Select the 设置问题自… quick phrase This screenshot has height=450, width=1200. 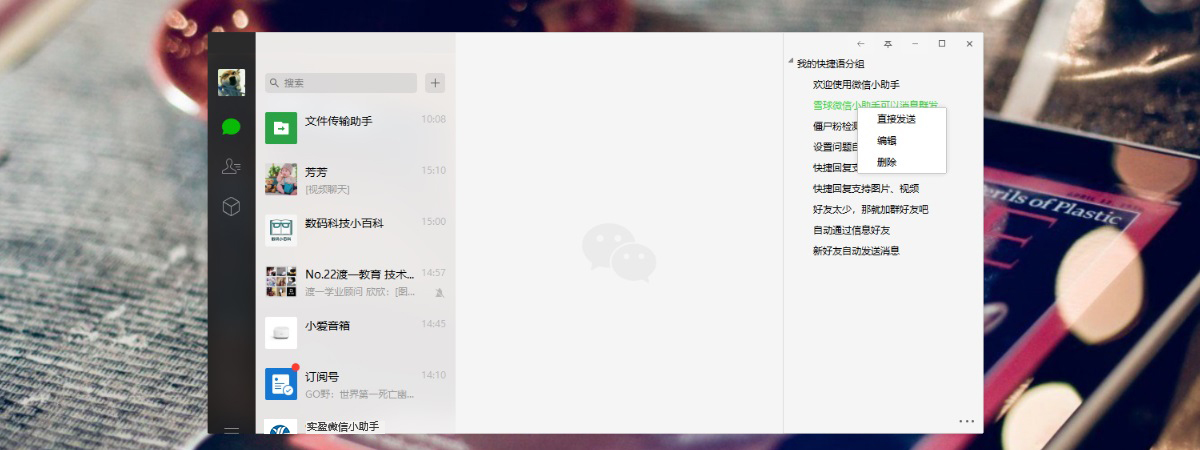tap(836, 147)
